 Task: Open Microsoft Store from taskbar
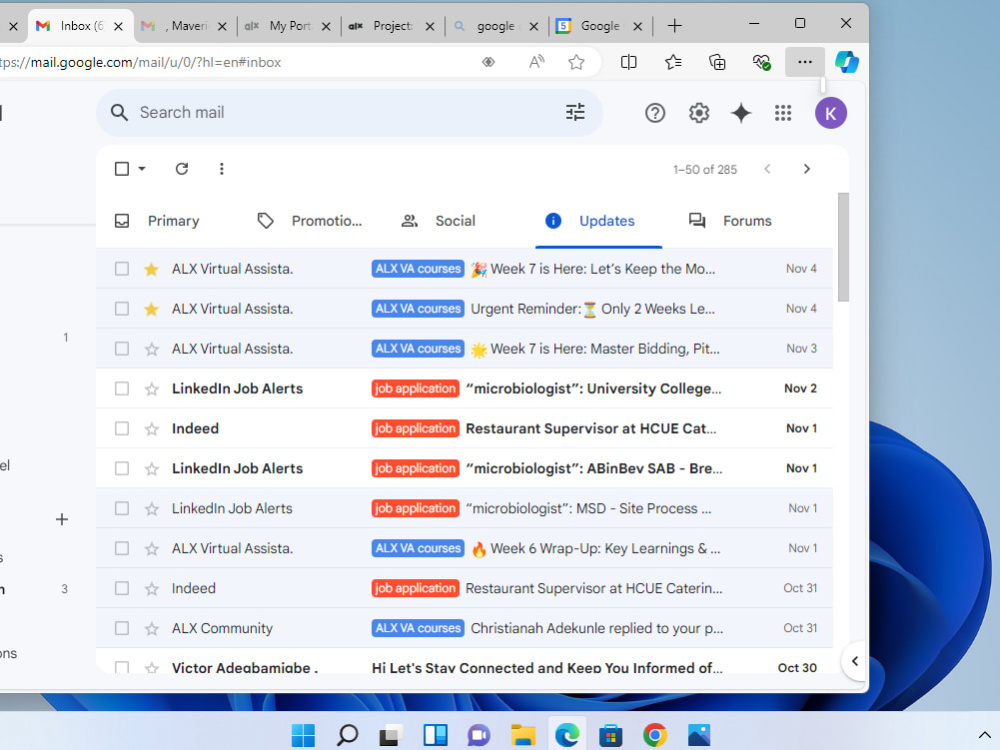[x=610, y=735]
